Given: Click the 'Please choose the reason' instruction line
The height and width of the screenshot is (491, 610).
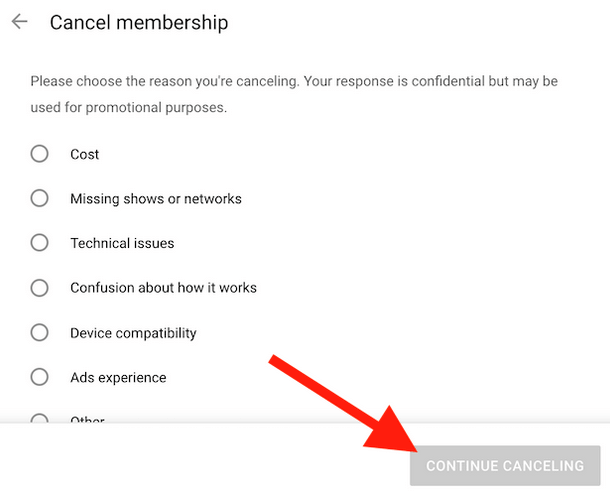Looking at the screenshot, I should [294, 80].
